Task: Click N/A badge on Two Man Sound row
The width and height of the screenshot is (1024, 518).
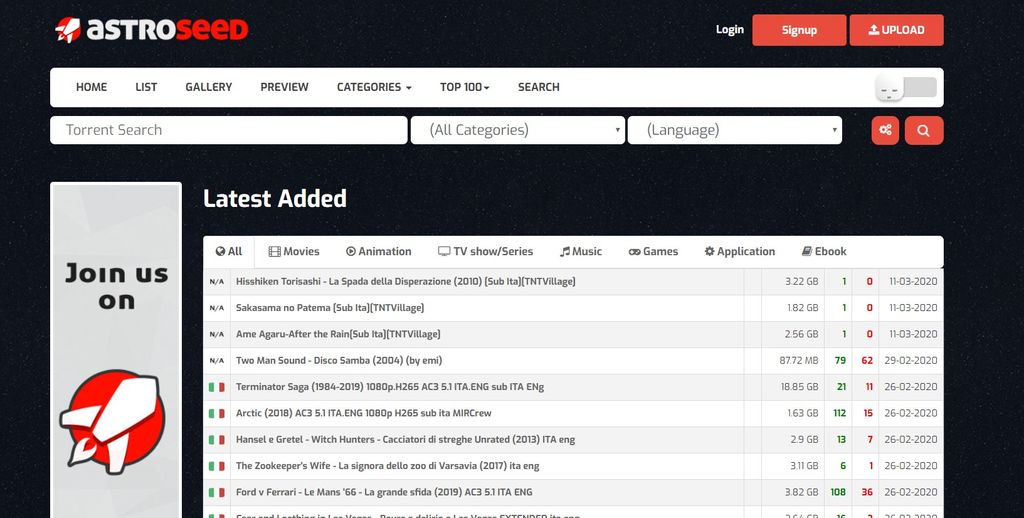Action: click(x=217, y=361)
